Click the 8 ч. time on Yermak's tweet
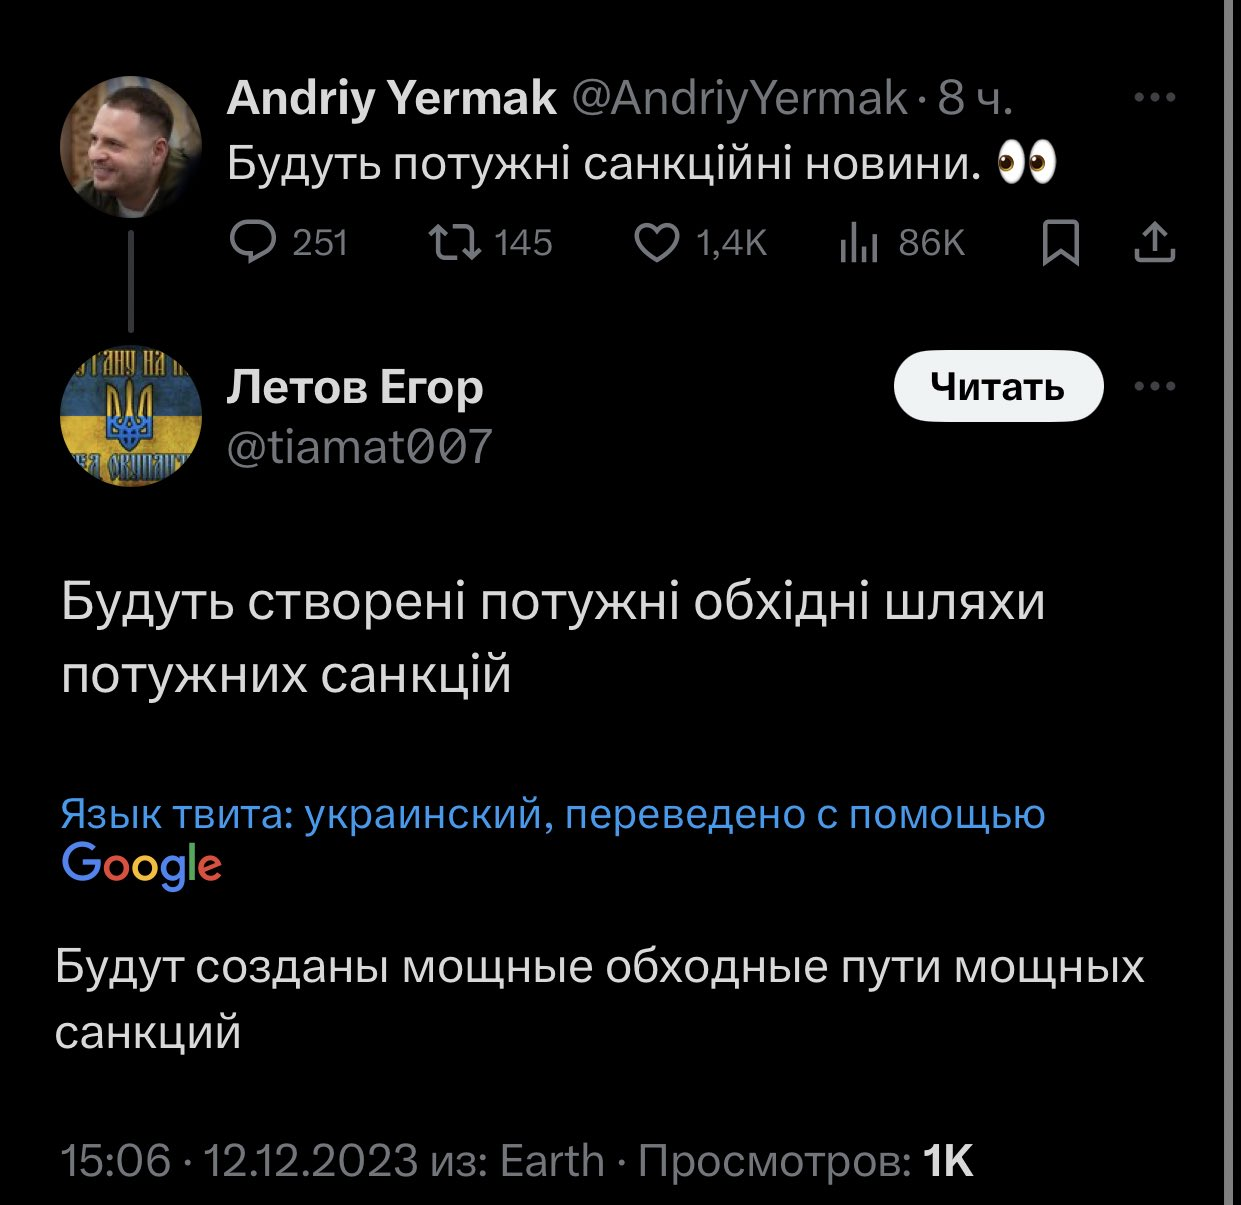Image resolution: width=1241 pixels, height=1205 pixels. [x=975, y=98]
